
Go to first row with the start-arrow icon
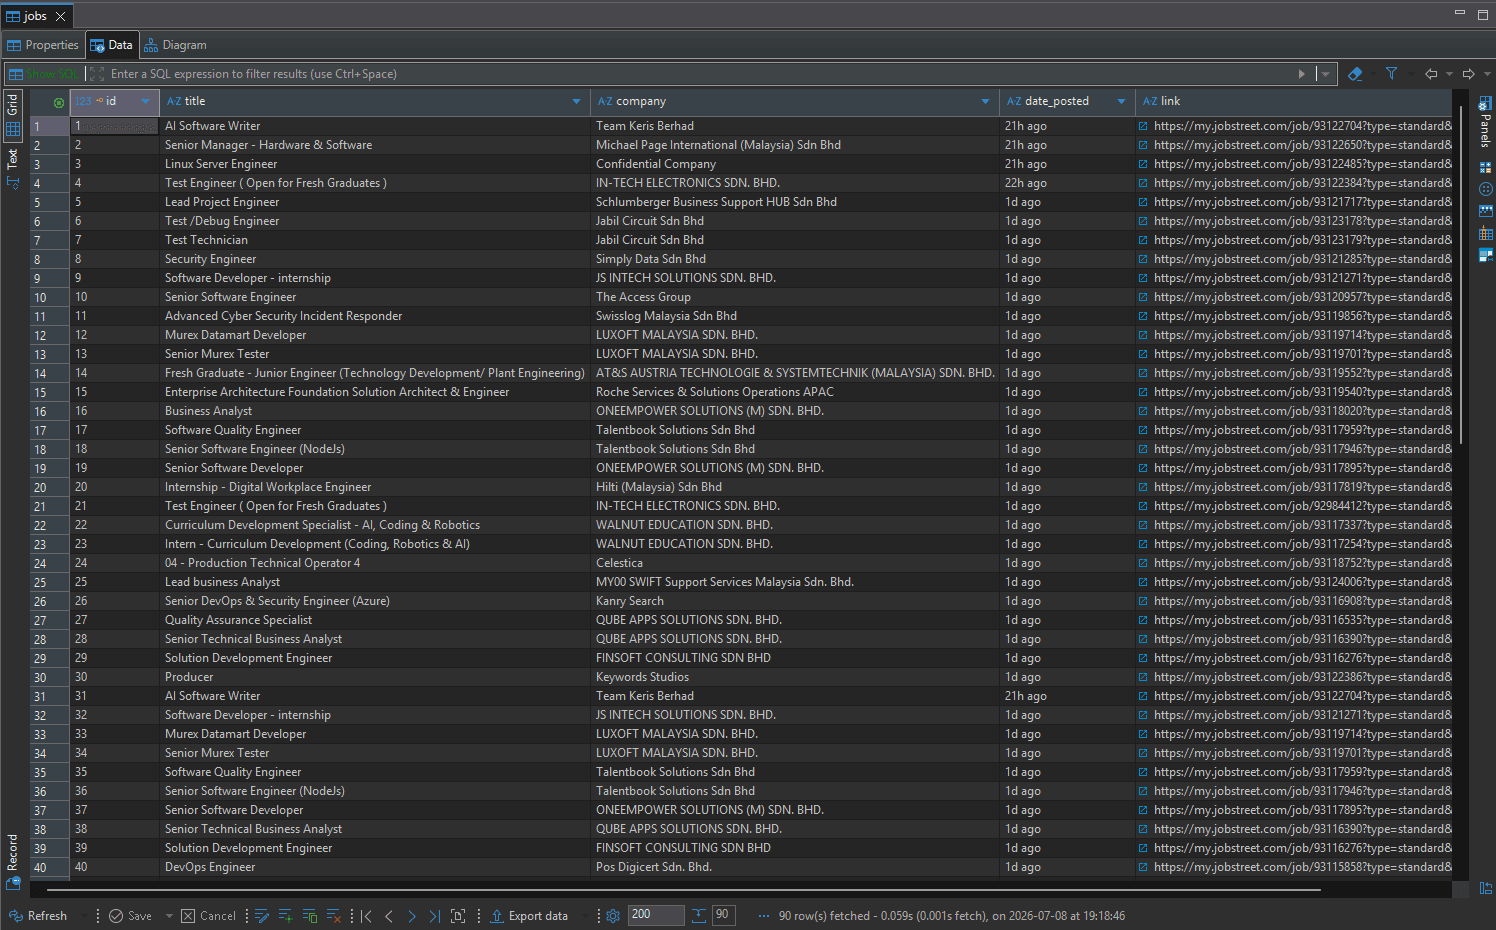[366, 916]
